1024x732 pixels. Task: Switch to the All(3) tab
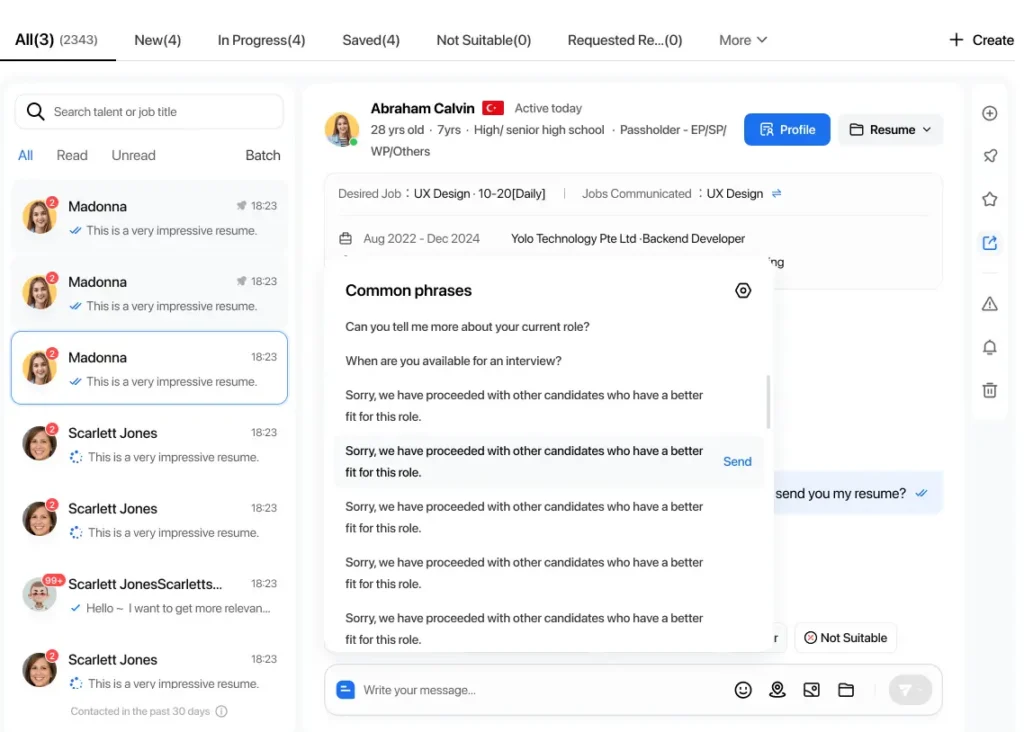[x=57, y=40]
